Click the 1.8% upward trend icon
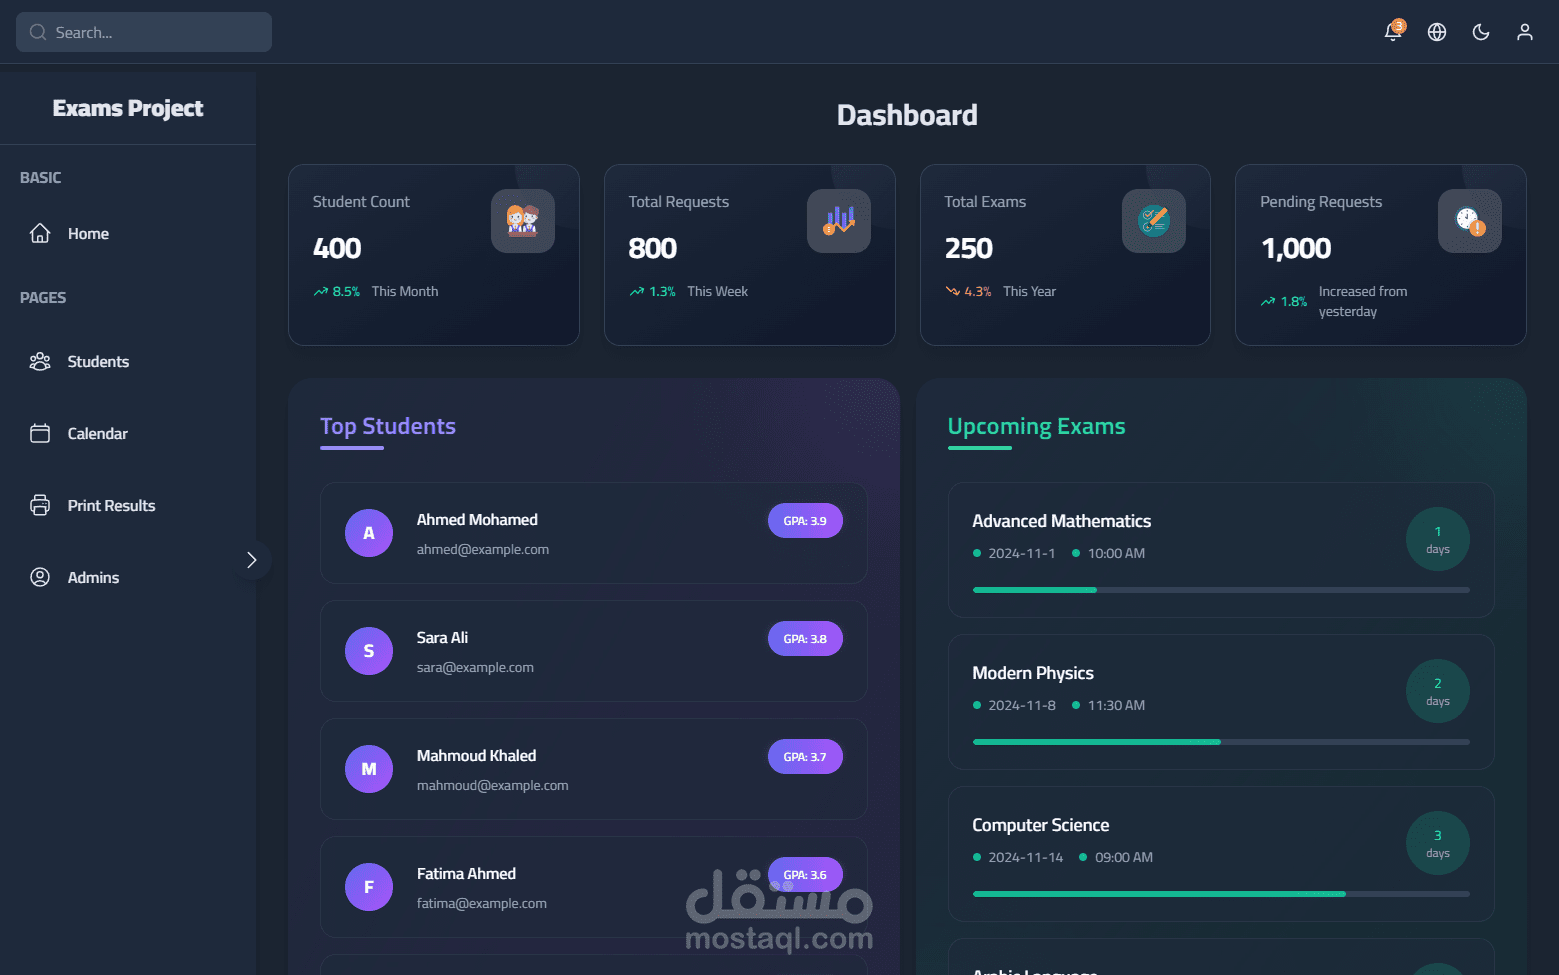This screenshot has height=975, width=1559. tap(1268, 301)
